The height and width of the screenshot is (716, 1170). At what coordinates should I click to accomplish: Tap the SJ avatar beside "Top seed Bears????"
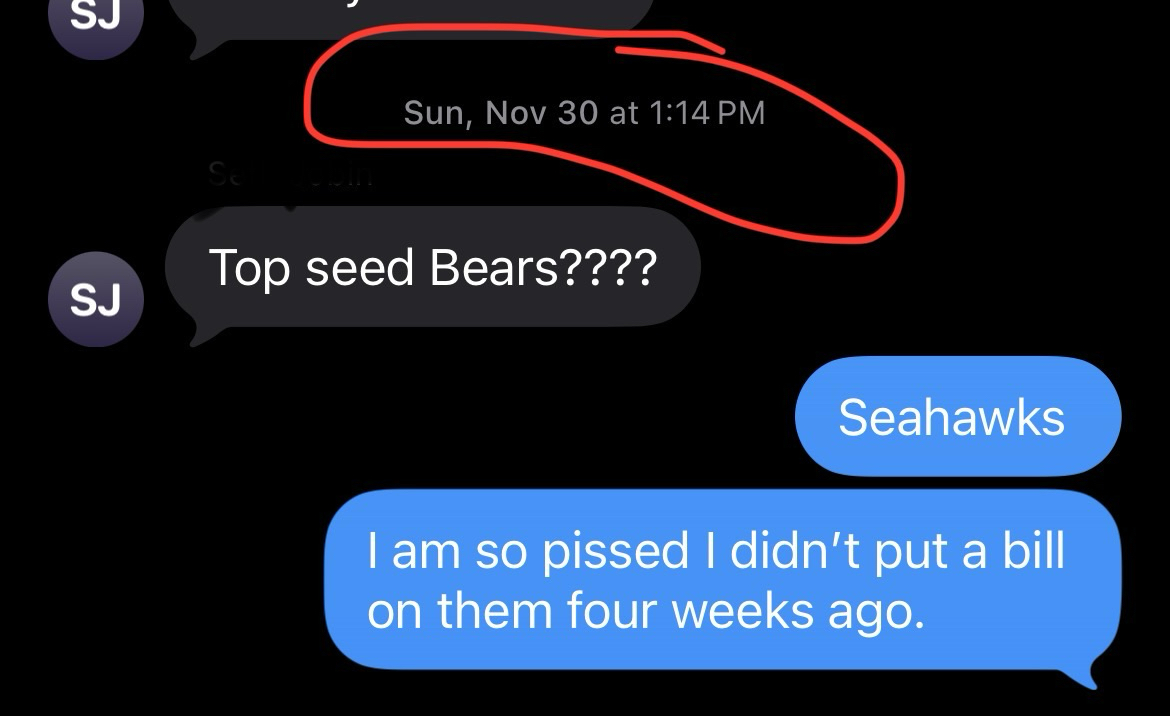96,299
